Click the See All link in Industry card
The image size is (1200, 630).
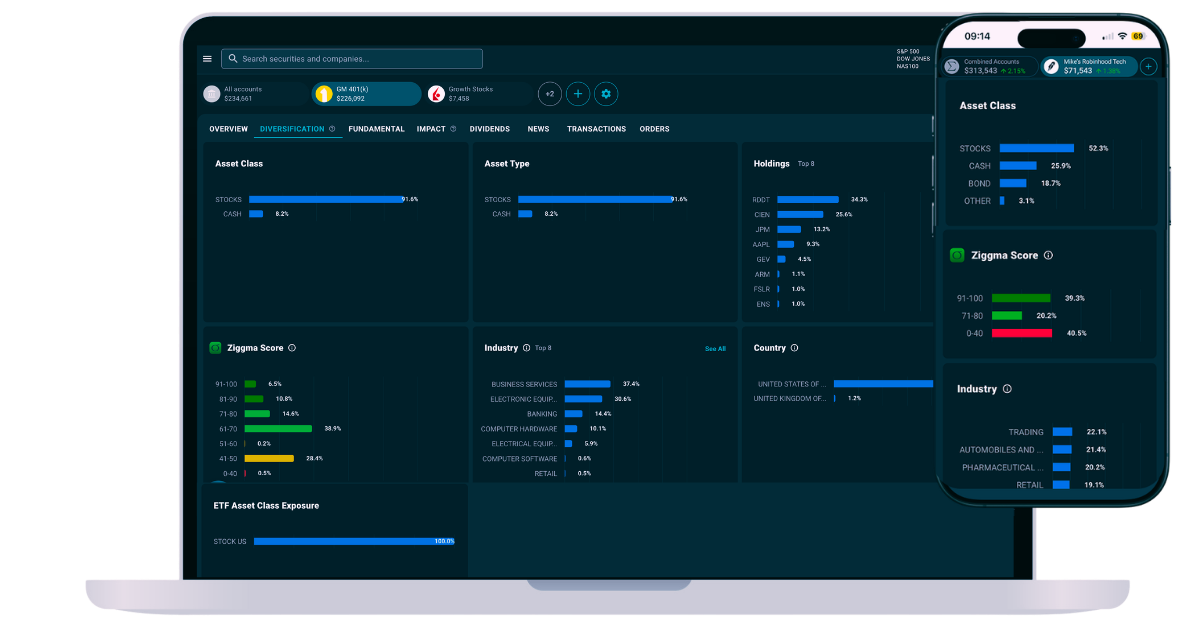pos(715,349)
